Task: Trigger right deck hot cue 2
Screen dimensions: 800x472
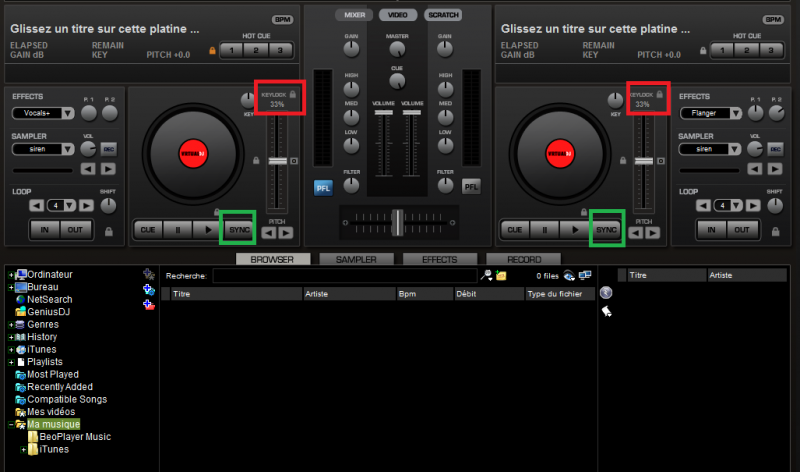Action: [746, 50]
